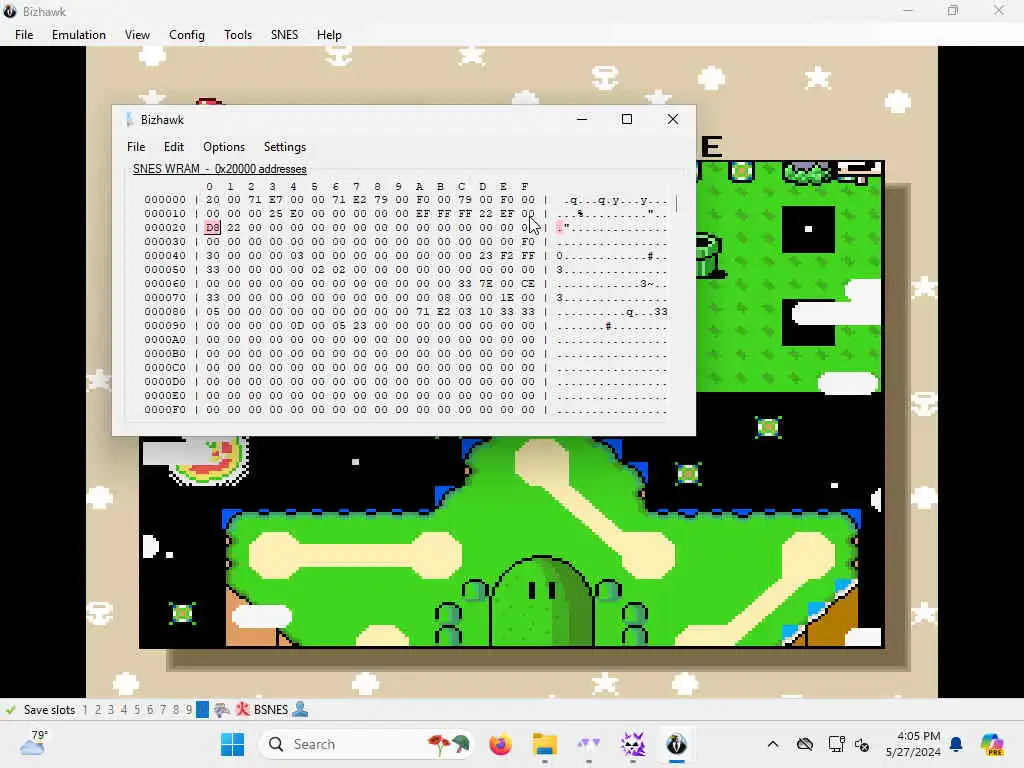Open Copilot preview icon in taskbar

click(x=991, y=744)
